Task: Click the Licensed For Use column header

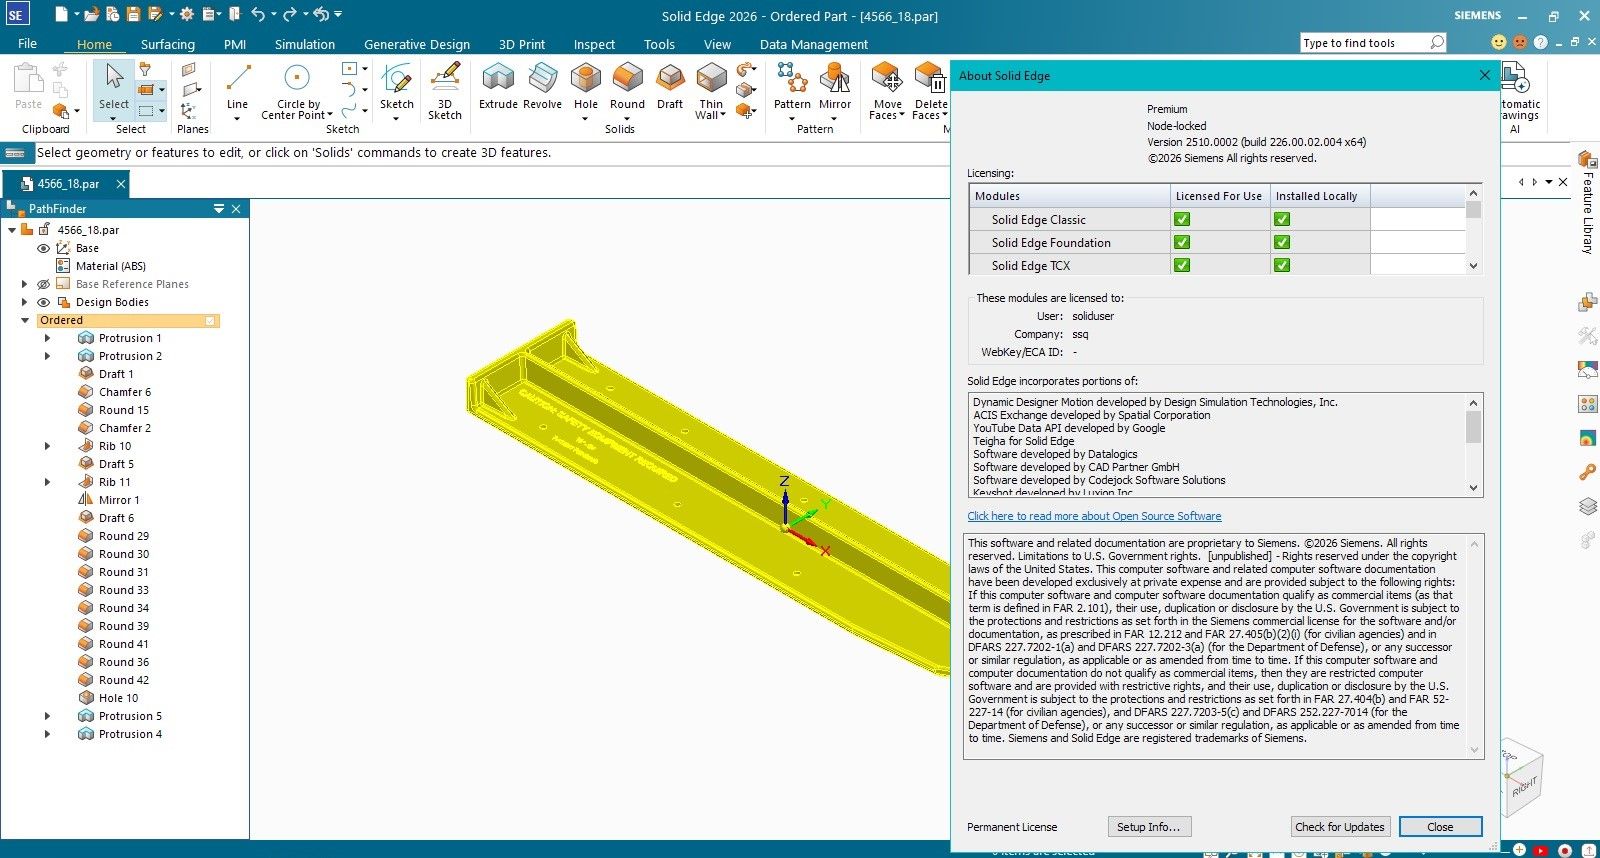Action: point(1220,196)
